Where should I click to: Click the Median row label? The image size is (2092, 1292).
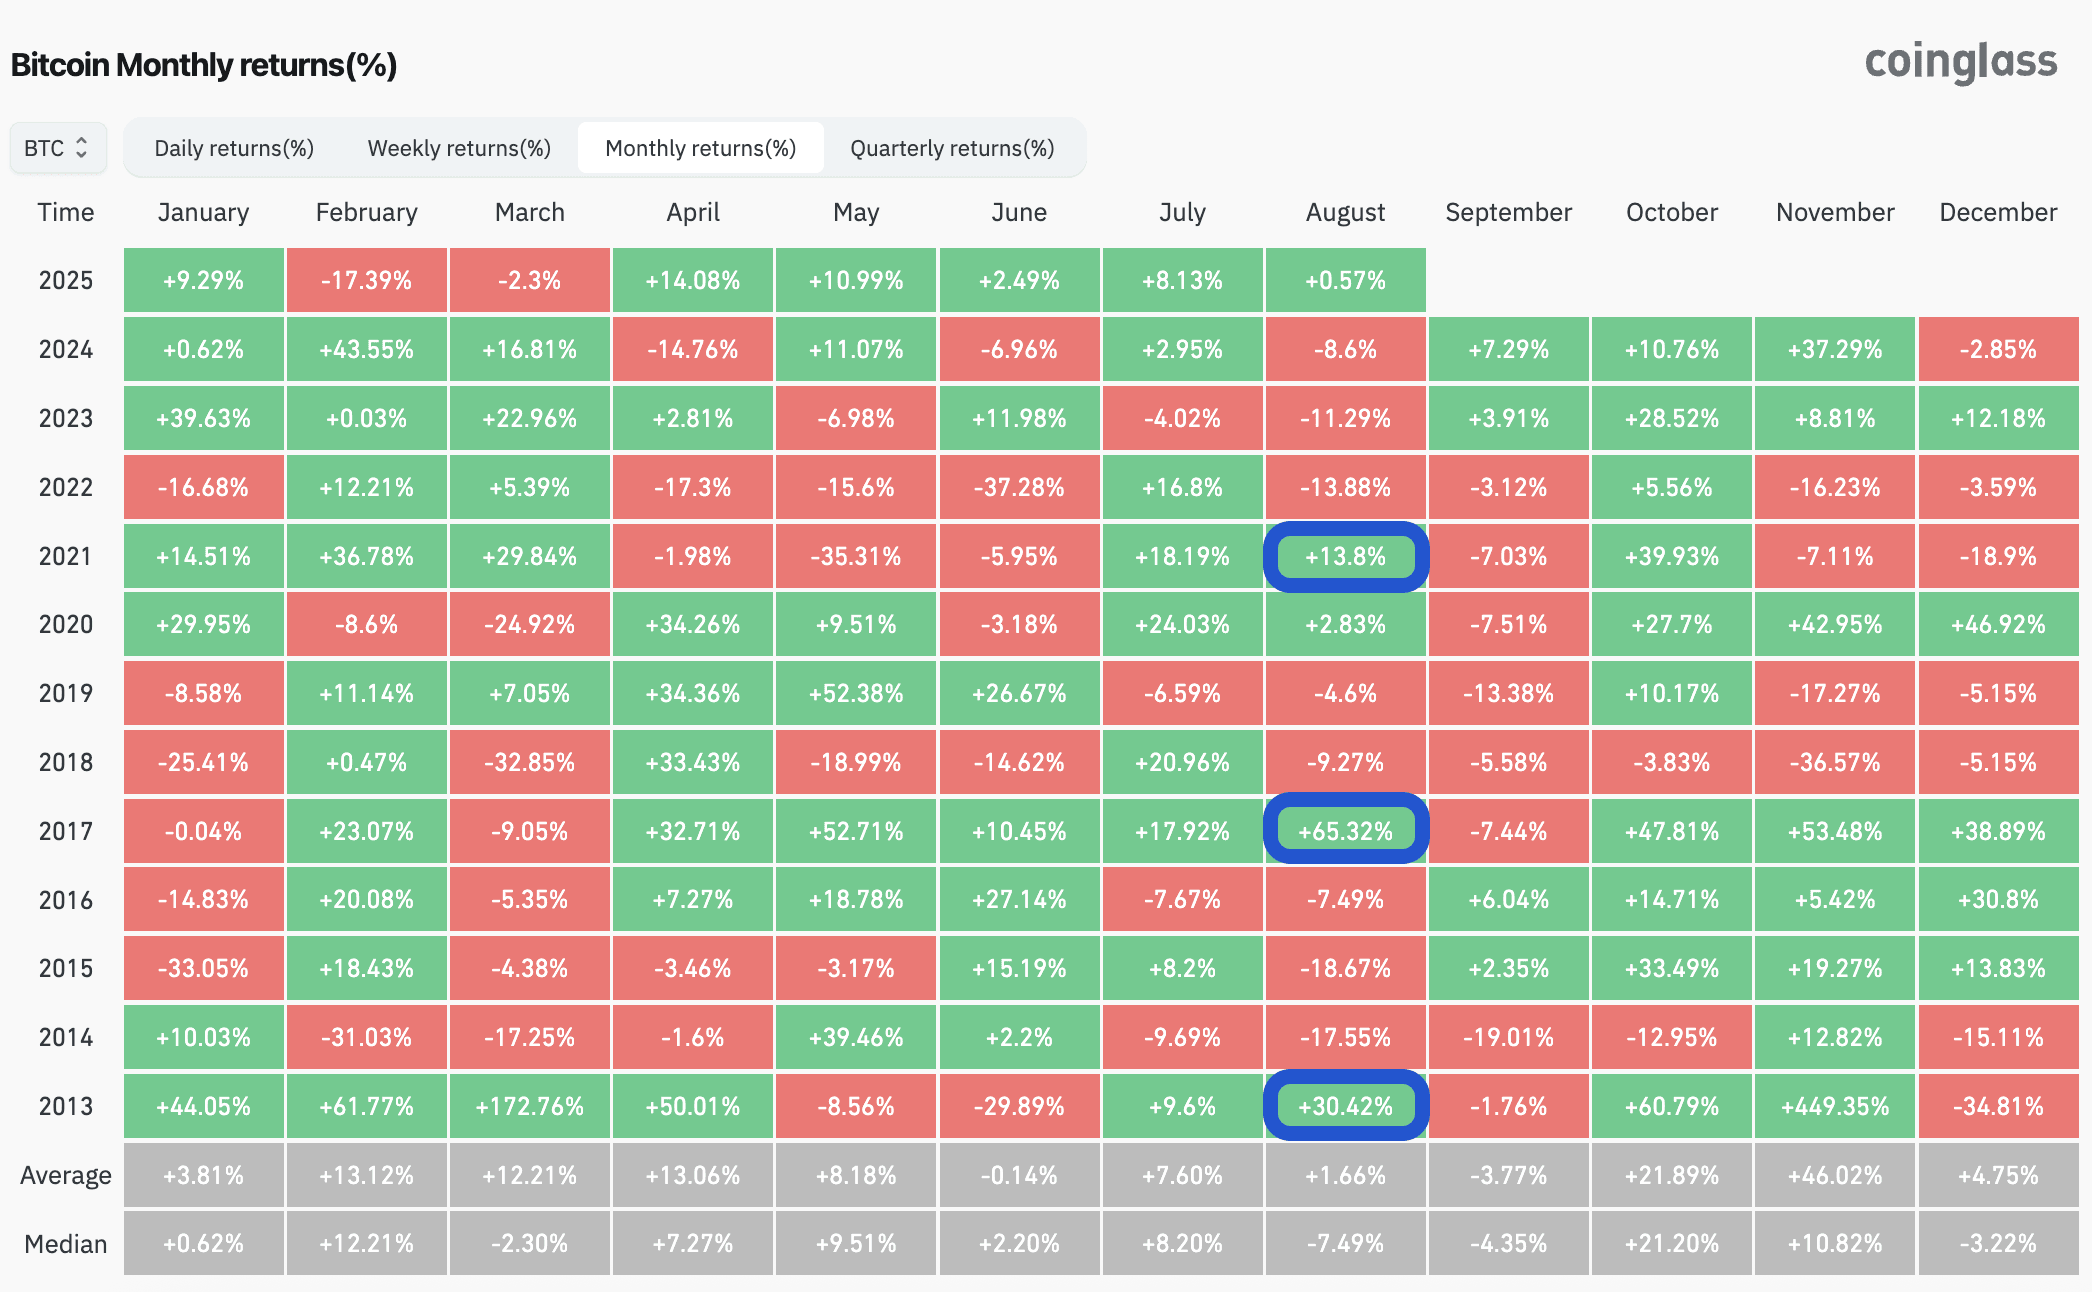pyautogui.click(x=66, y=1244)
